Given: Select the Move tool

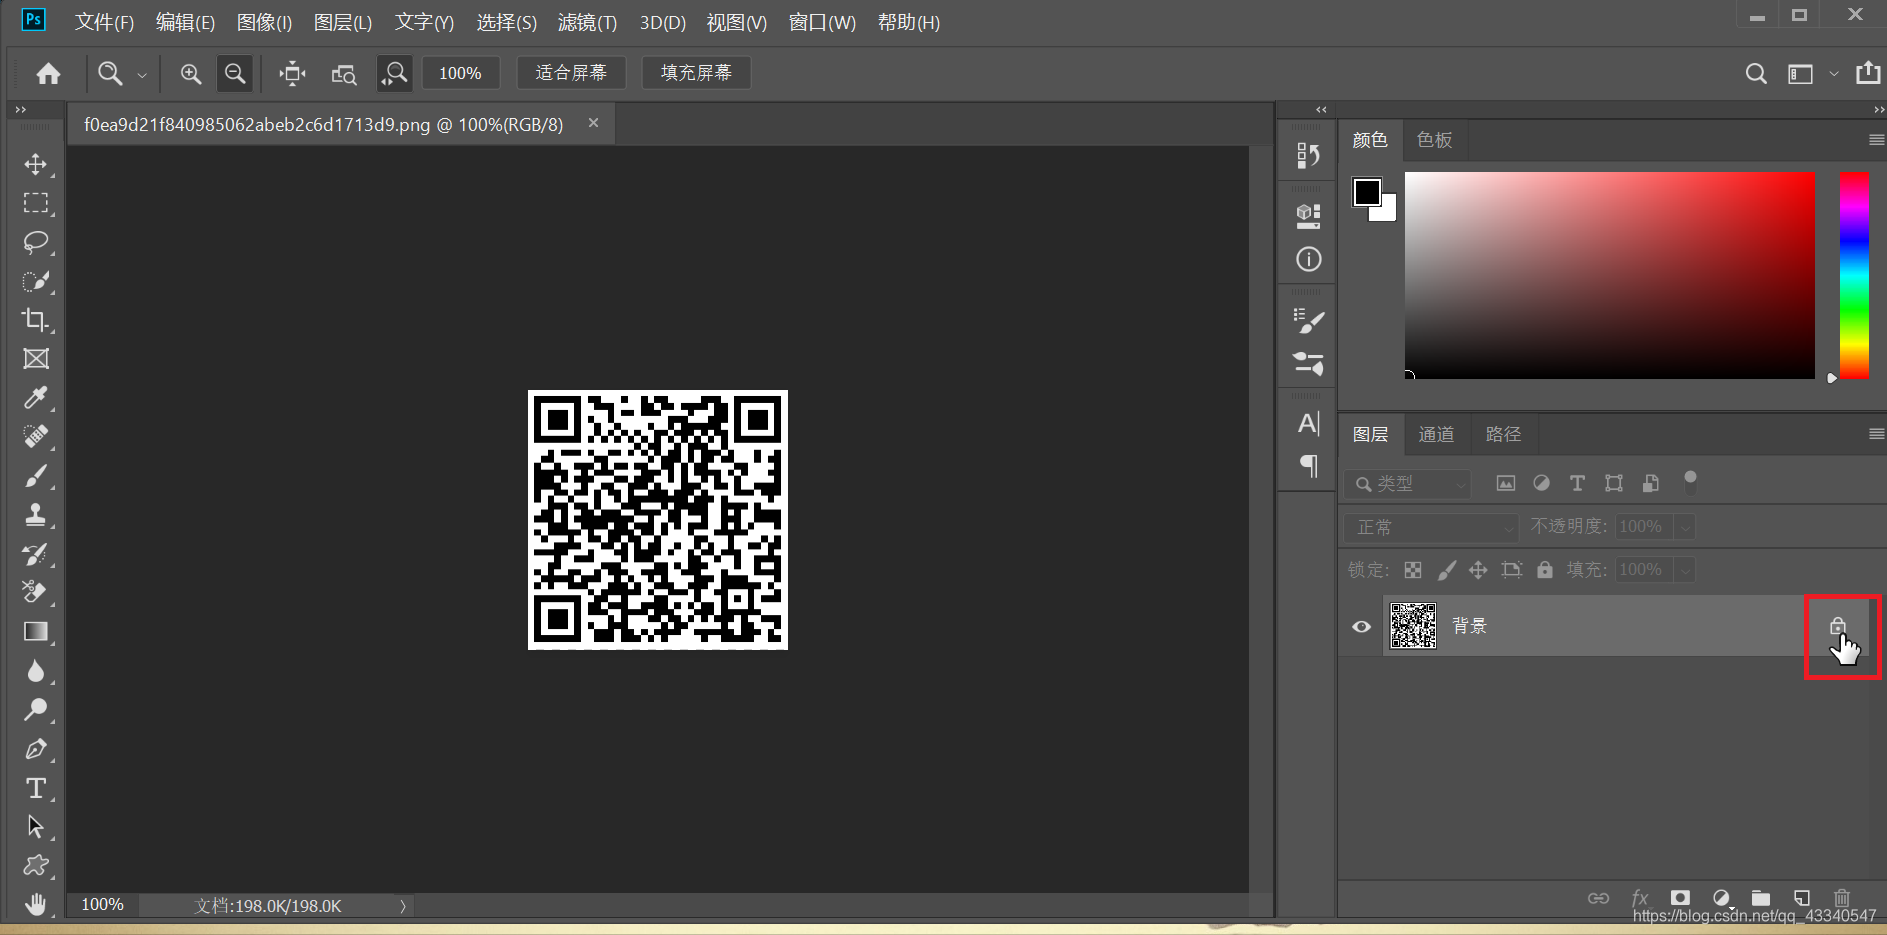Looking at the screenshot, I should coord(36,164).
